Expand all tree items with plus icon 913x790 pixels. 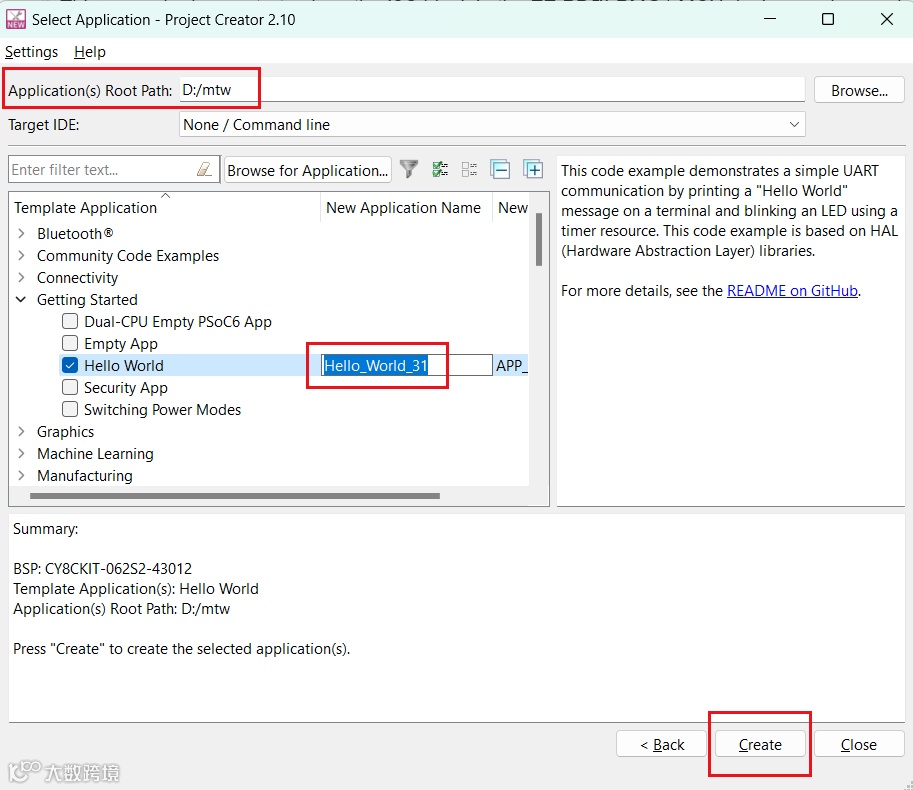(533, 169)
